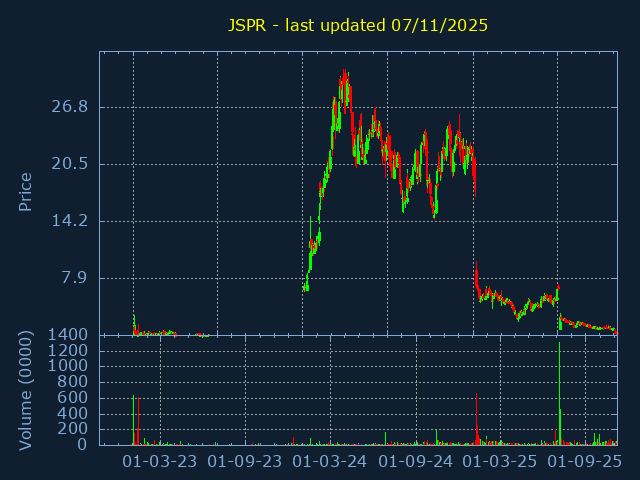640x480 pixels.
Task: Select the 01-09-25 date label
Action: (585, 462)
